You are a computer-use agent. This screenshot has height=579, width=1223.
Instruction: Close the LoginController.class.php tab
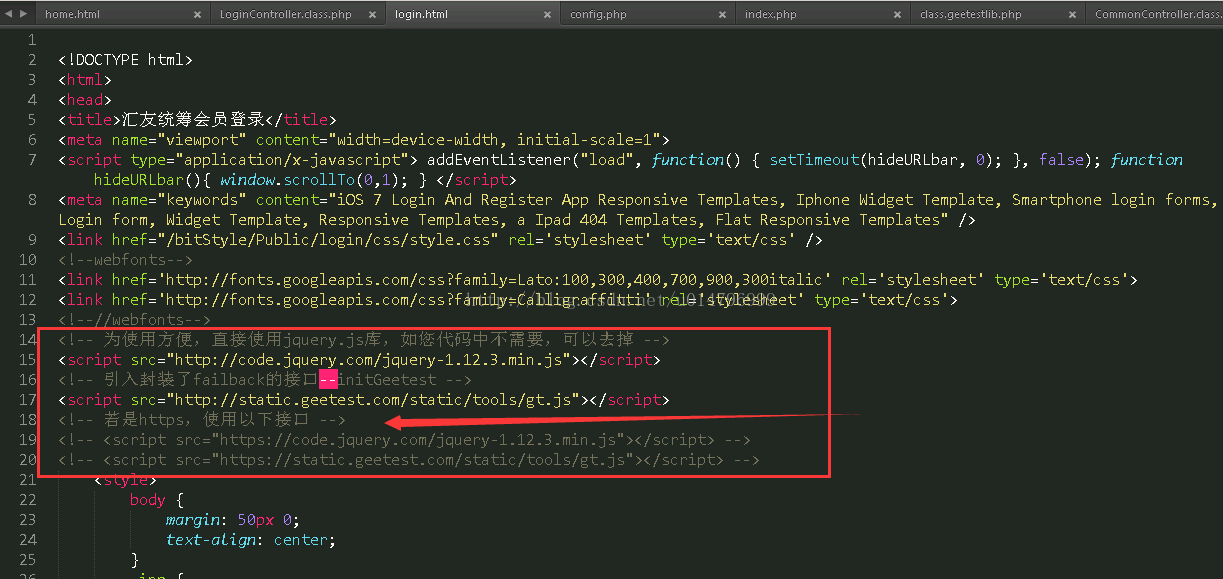click(x=372, y=14)
